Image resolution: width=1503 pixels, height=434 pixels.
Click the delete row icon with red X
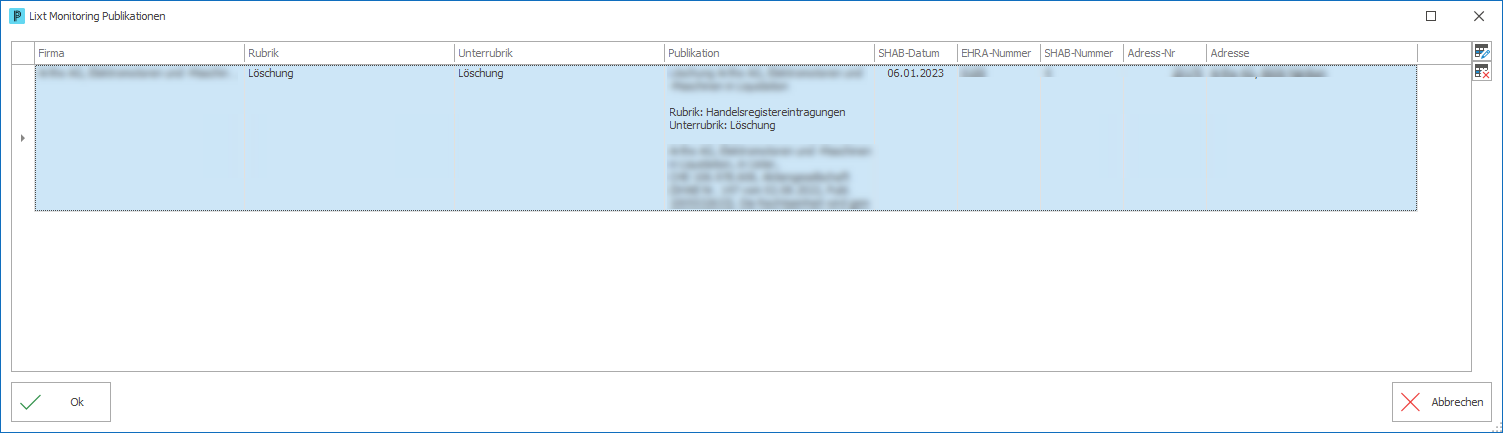click(x=1482, y=71)
